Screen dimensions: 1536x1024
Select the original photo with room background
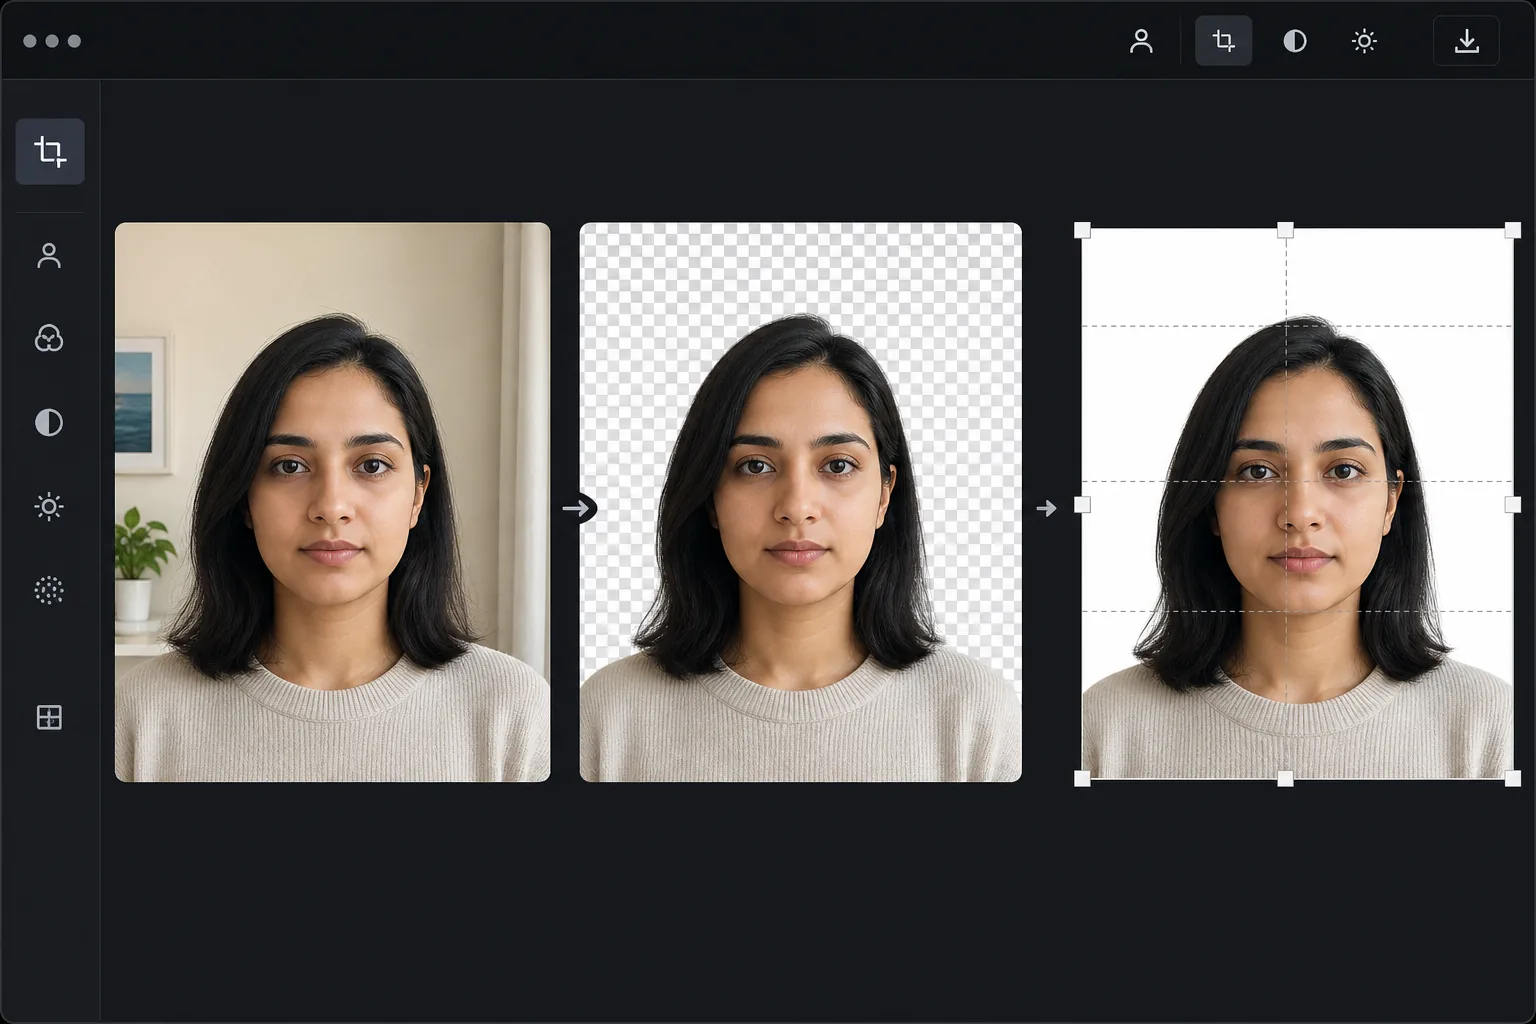pyautogui.click(x=332, y=502)
